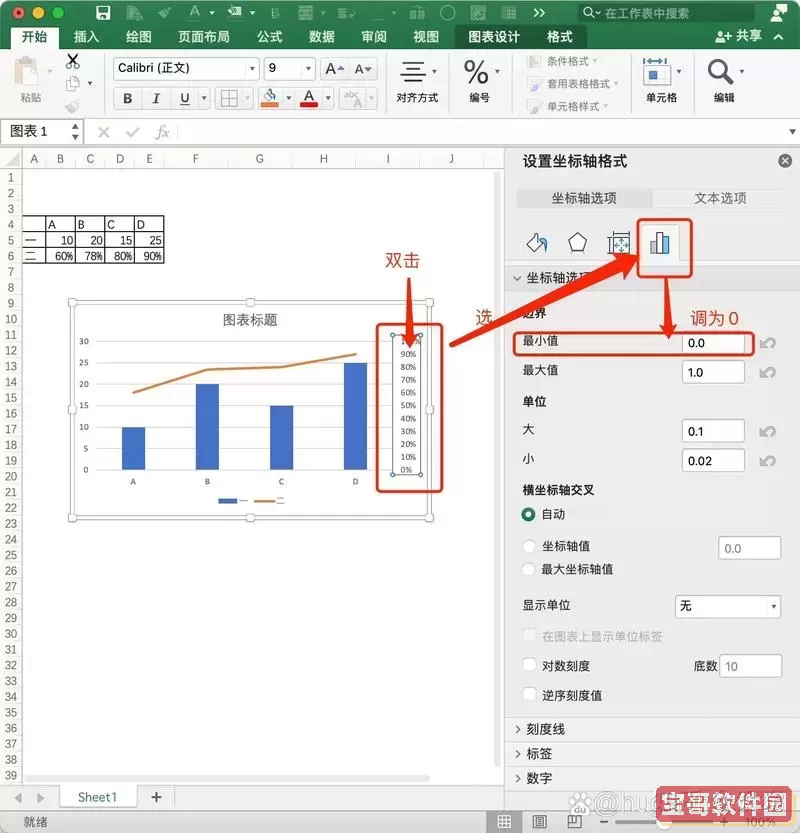Expand the 刻度线 section

point(518,729)
